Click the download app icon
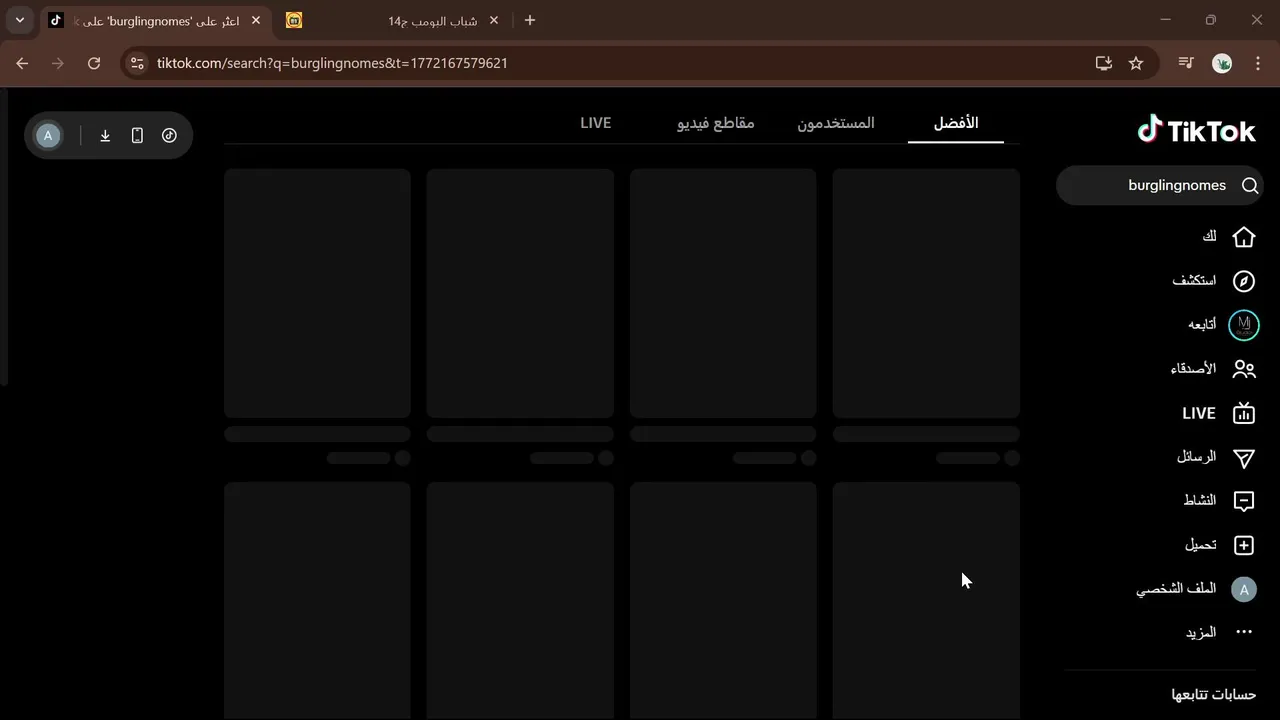The image size is (1280, 720). tap(105, 136)
